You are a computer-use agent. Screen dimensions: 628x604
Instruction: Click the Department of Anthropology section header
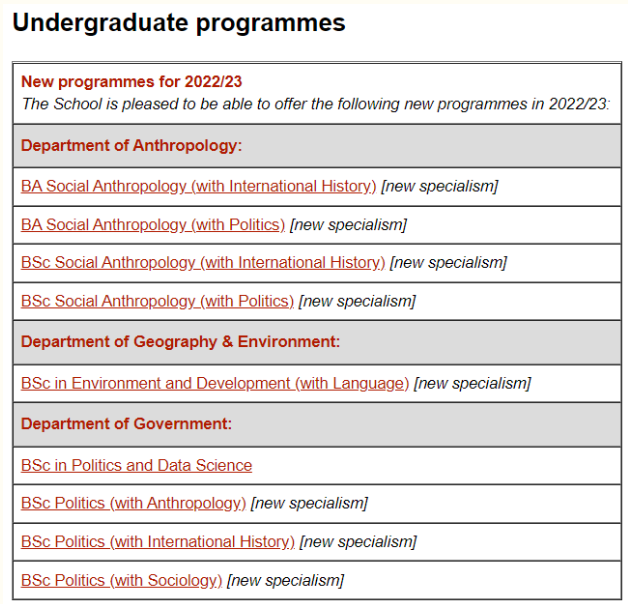pos(131,146)
